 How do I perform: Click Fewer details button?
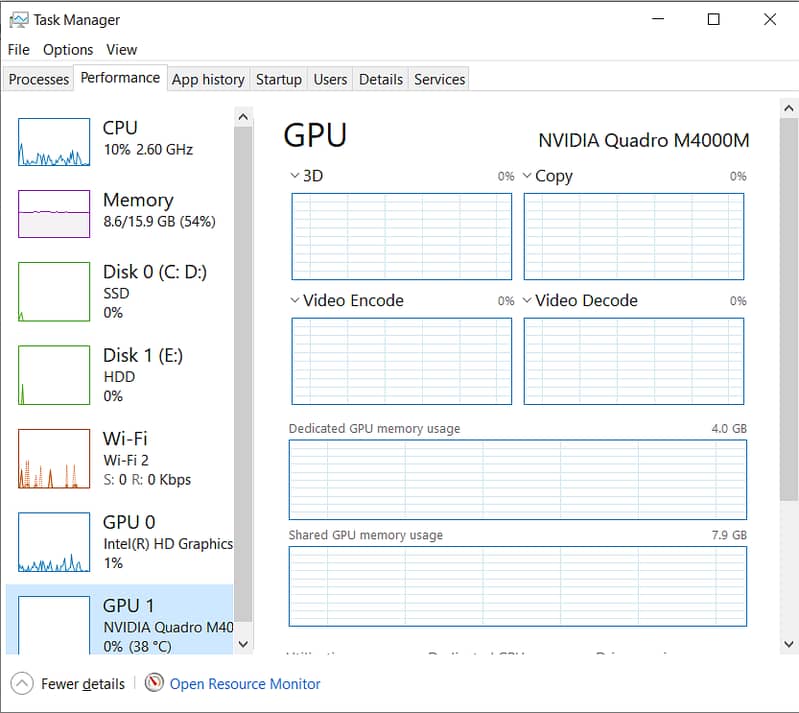coord(82,684)
